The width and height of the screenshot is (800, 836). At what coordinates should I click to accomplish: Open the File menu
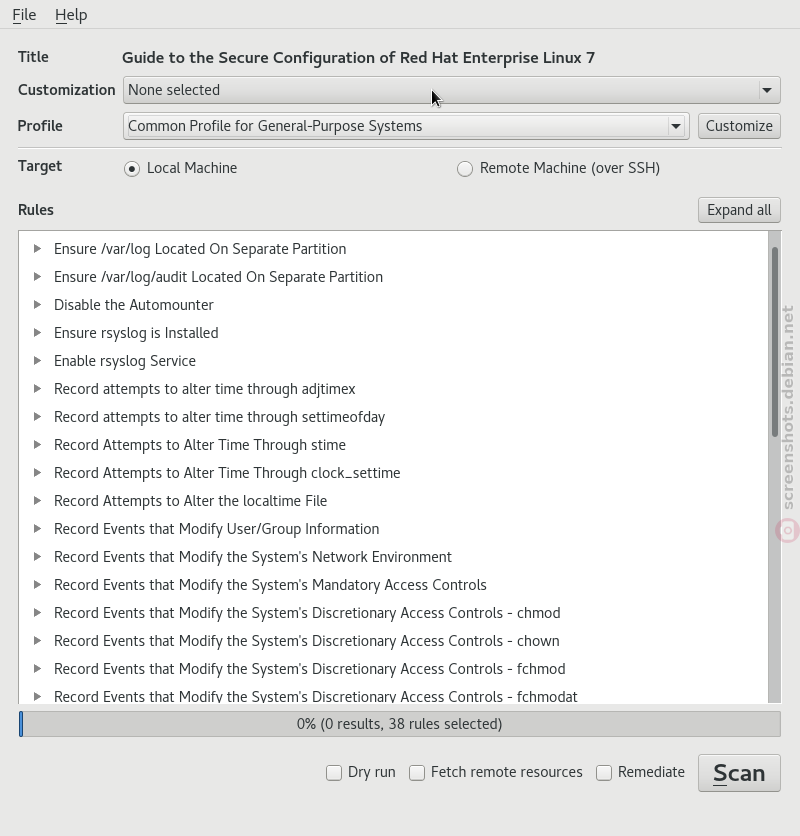tap(24, 15)
